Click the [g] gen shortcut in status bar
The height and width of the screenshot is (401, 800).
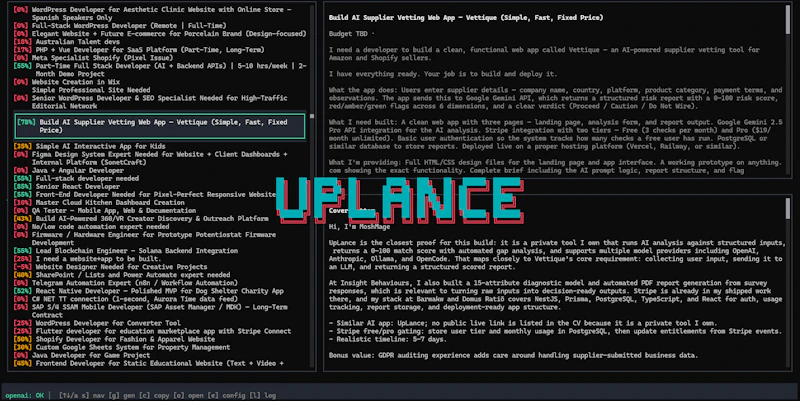(x=118, y=395)
